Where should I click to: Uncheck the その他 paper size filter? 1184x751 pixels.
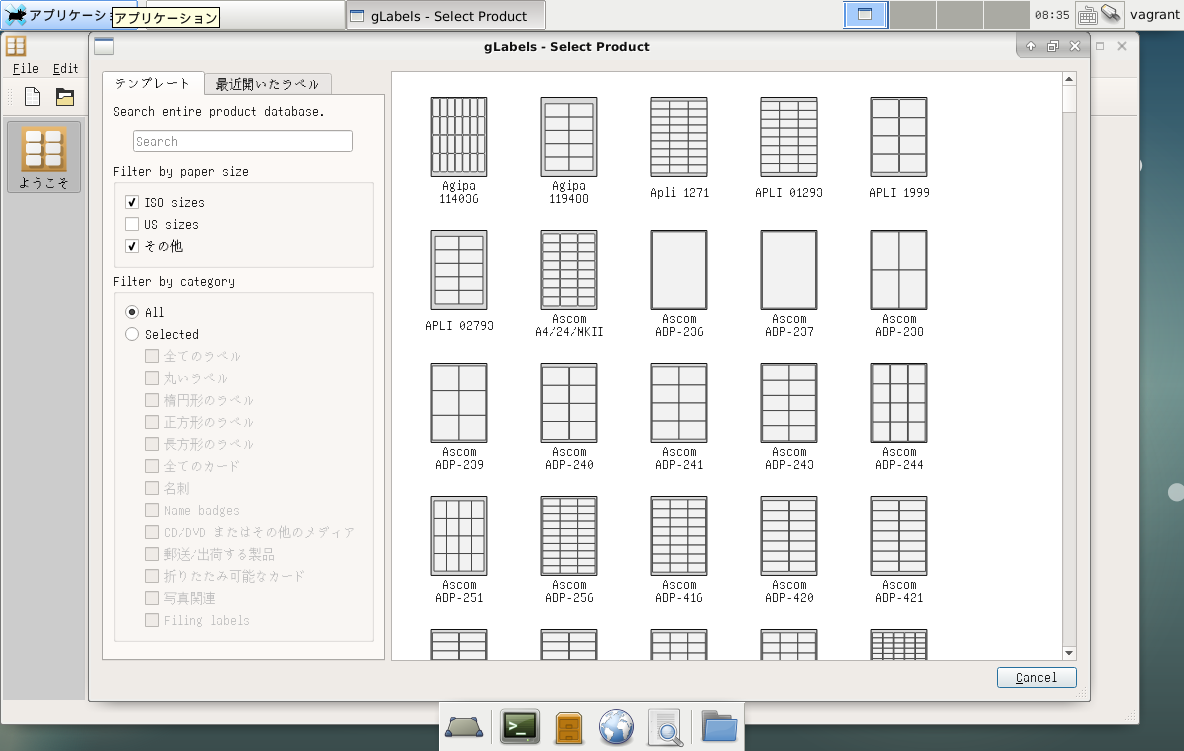131,245
